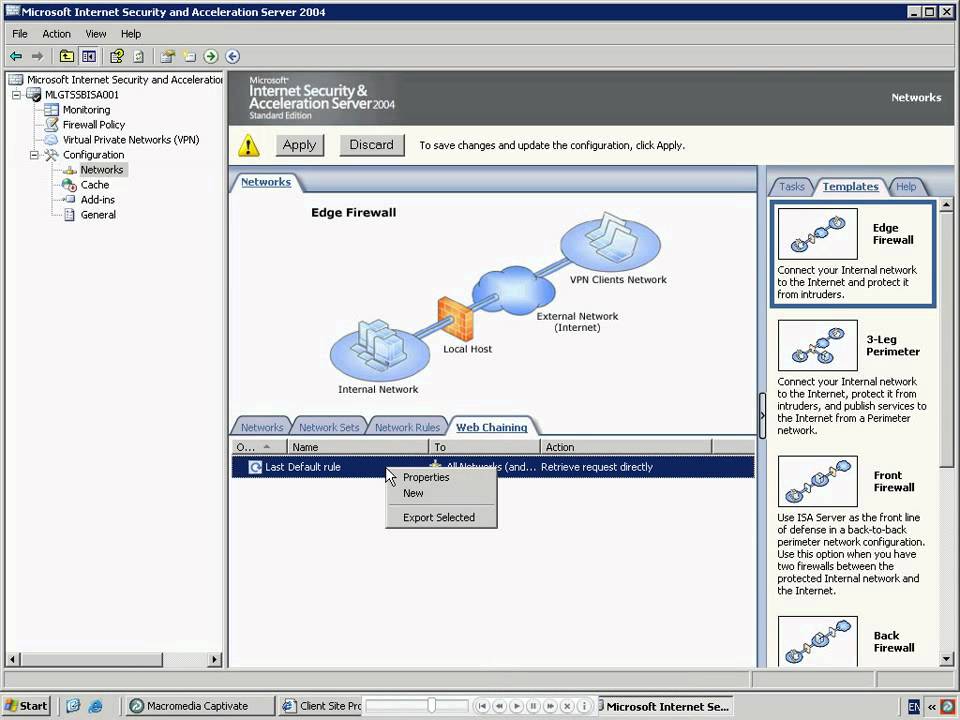This screenshot has width=960, height=720.
Task: Open Internet Explorer from quick launch
Action: pos(95,706)
